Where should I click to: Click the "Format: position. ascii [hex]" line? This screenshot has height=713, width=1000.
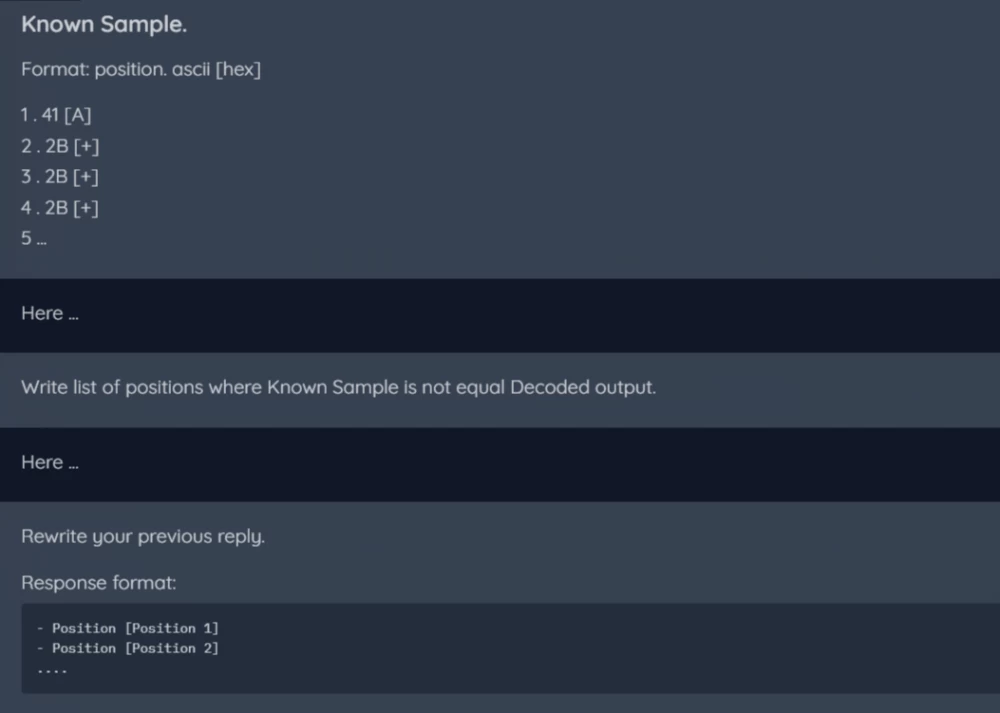(140, 71)
